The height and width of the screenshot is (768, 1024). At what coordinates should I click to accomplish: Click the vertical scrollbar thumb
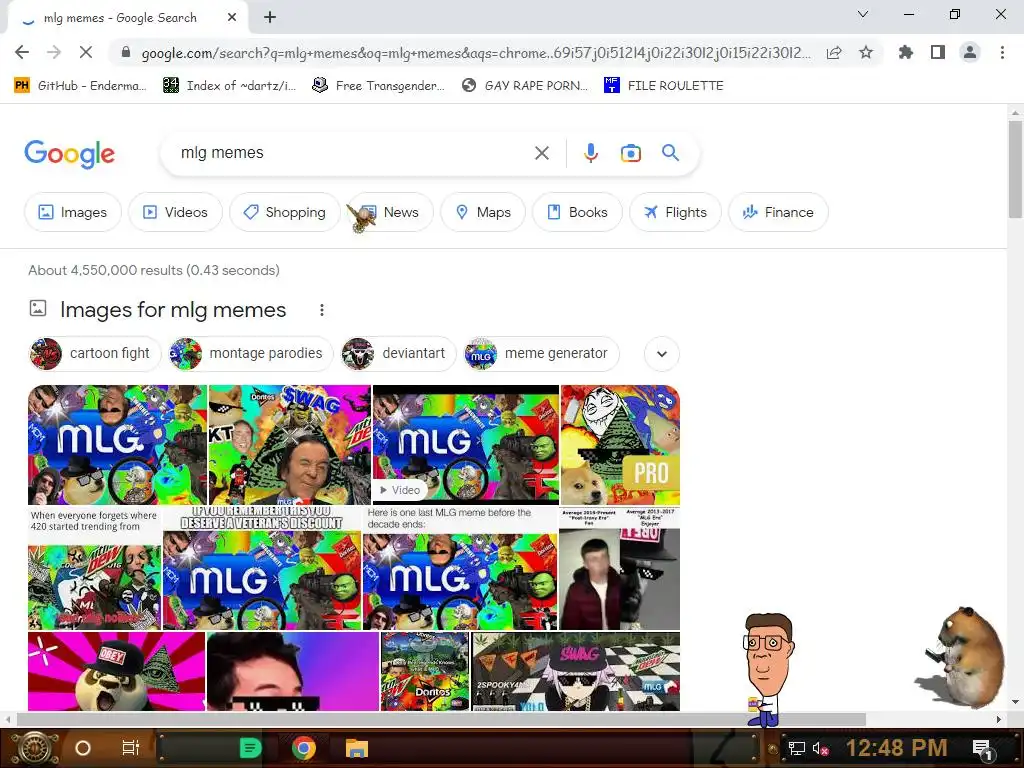point(1015,168)
